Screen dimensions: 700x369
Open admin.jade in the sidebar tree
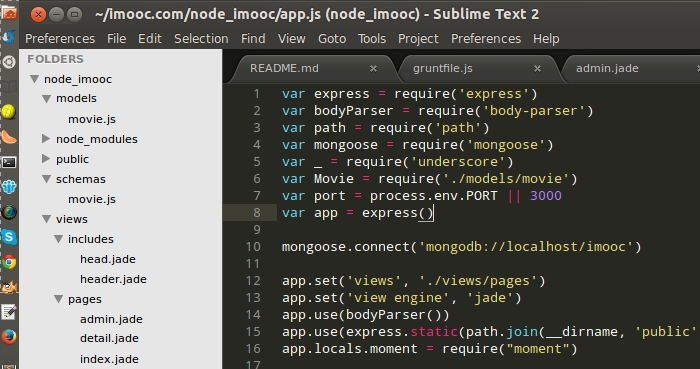(x=111, y=319)
